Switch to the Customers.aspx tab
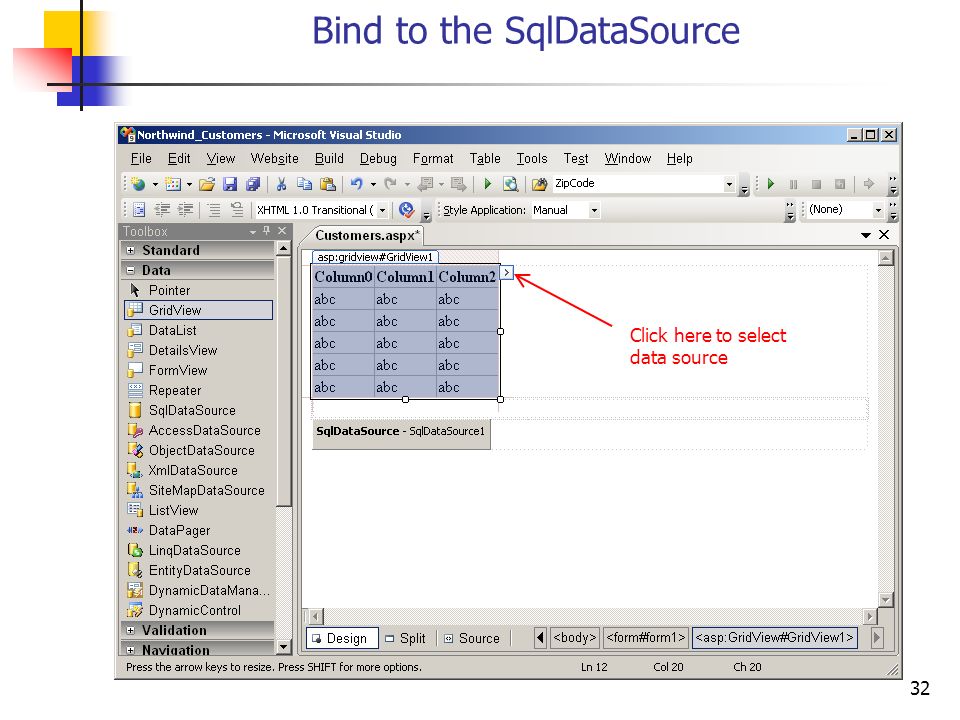This screenshot has width=960, height=720. 367,236
